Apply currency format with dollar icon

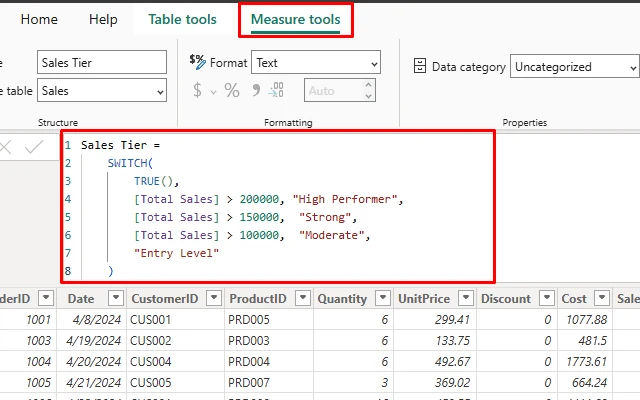coord(197,90)
